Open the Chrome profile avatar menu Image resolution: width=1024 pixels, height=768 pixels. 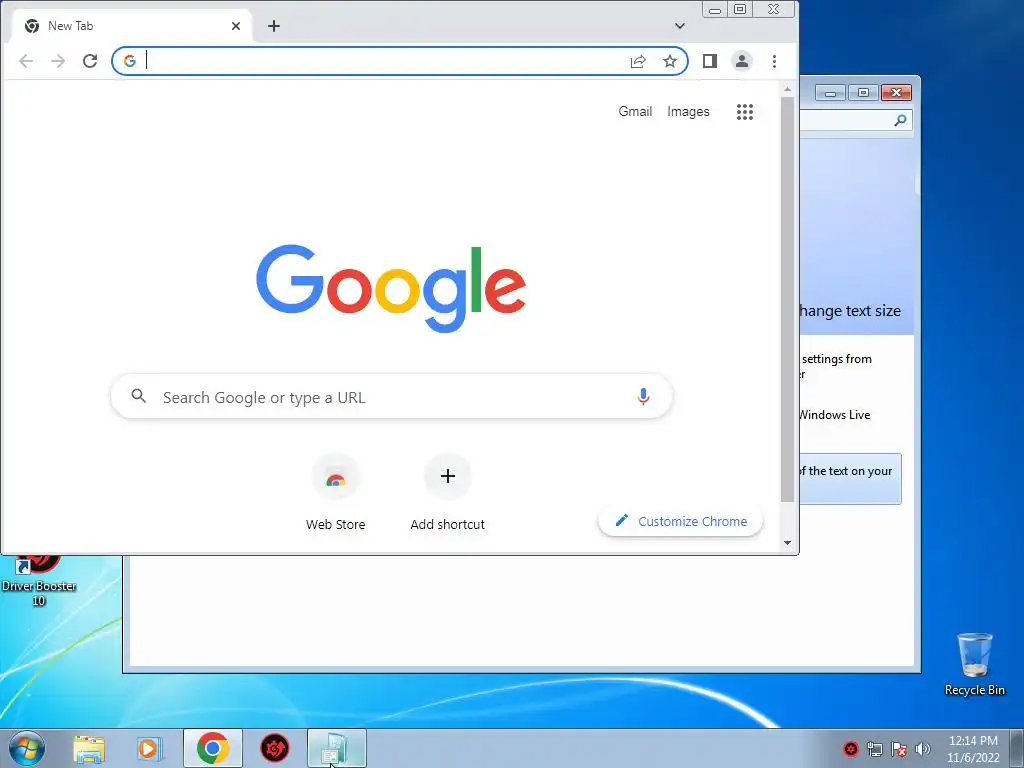pyautogui.click(x=742, y=61)
